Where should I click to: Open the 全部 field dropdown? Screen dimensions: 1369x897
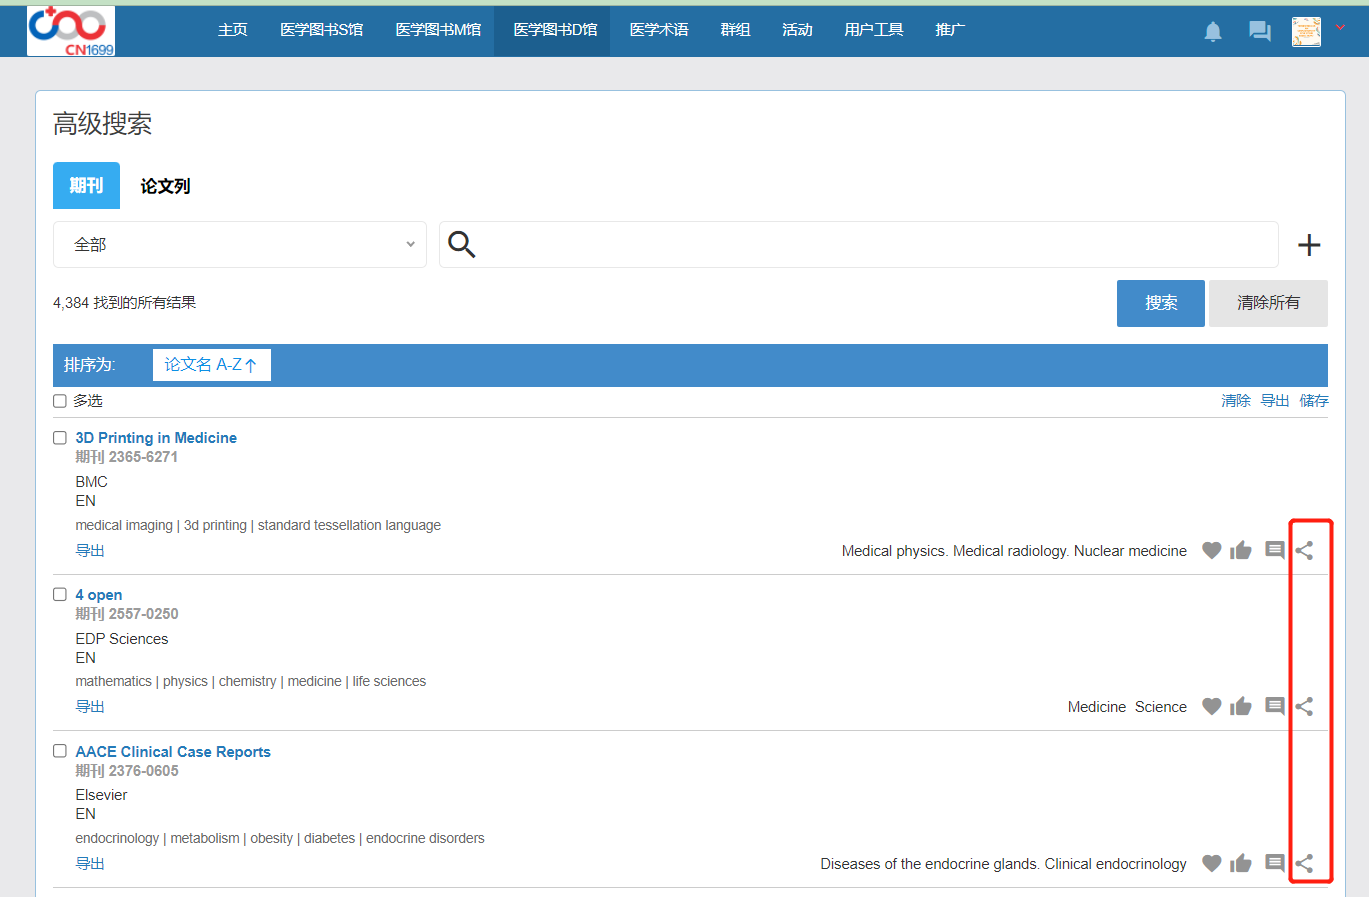pos(240,245)
